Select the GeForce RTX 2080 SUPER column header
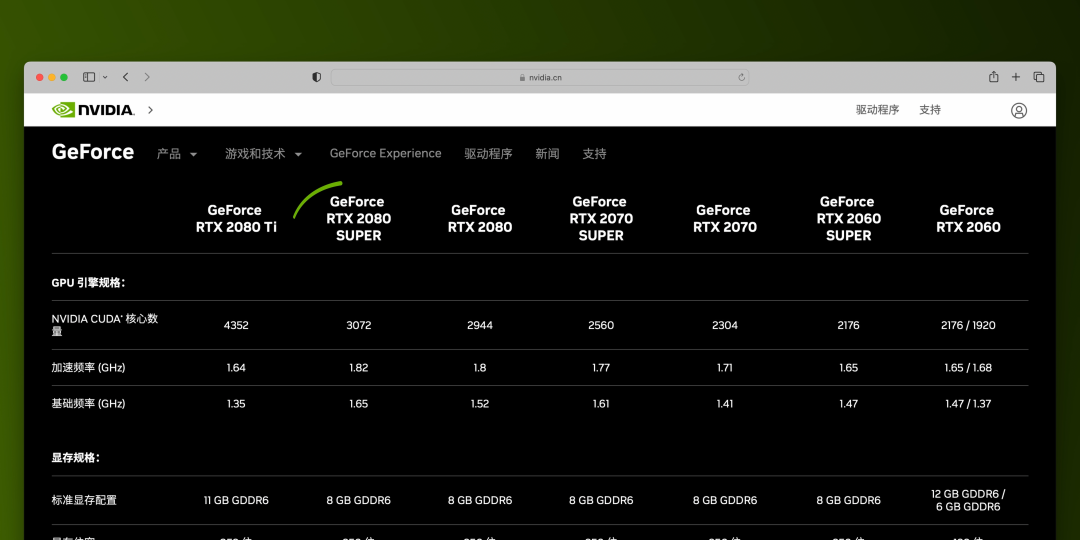 tap(358, 218)
